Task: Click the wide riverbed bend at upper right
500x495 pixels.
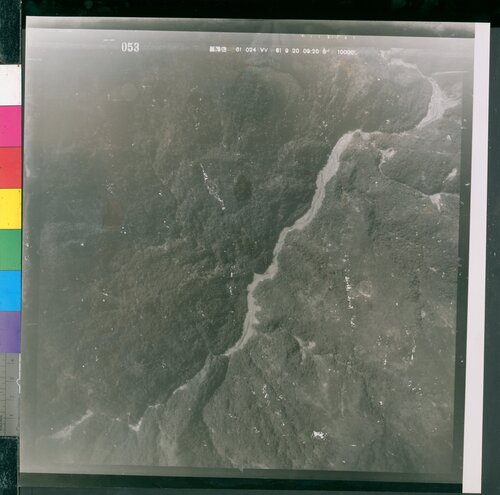Action: click(x=437, y=103)
